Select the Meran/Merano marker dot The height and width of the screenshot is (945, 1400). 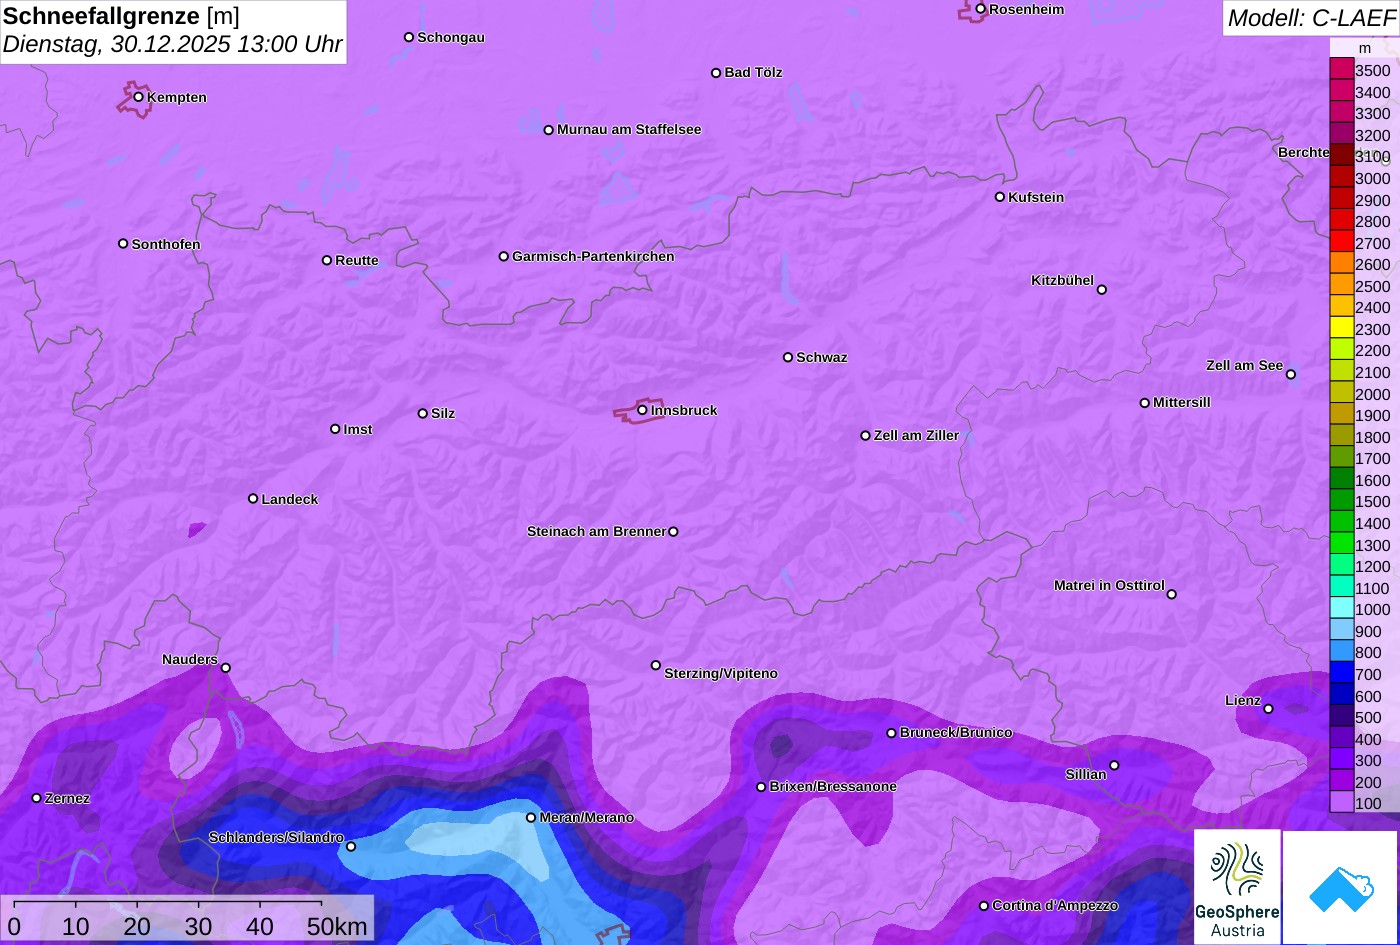coord(531,817)
